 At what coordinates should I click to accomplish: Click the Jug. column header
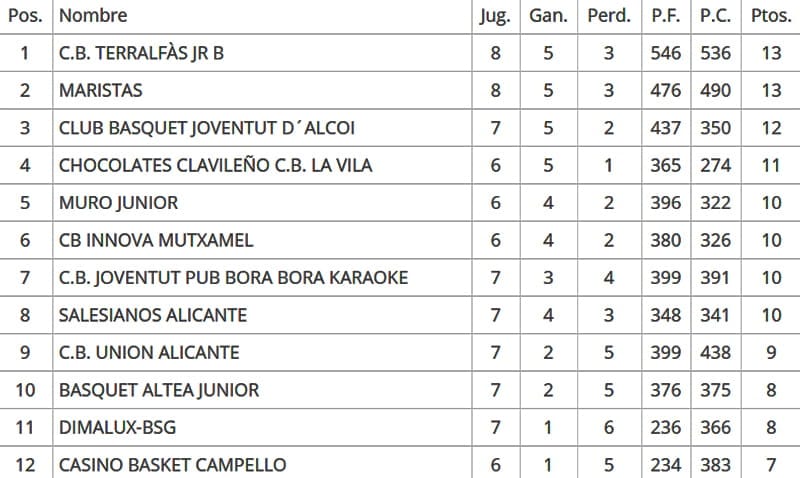(x=495, y=16)
